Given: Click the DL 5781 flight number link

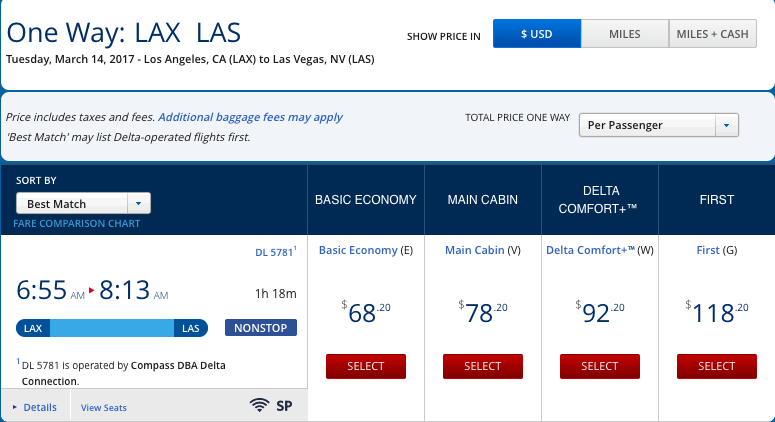Looking at the screenshot, I should point(274,252).
